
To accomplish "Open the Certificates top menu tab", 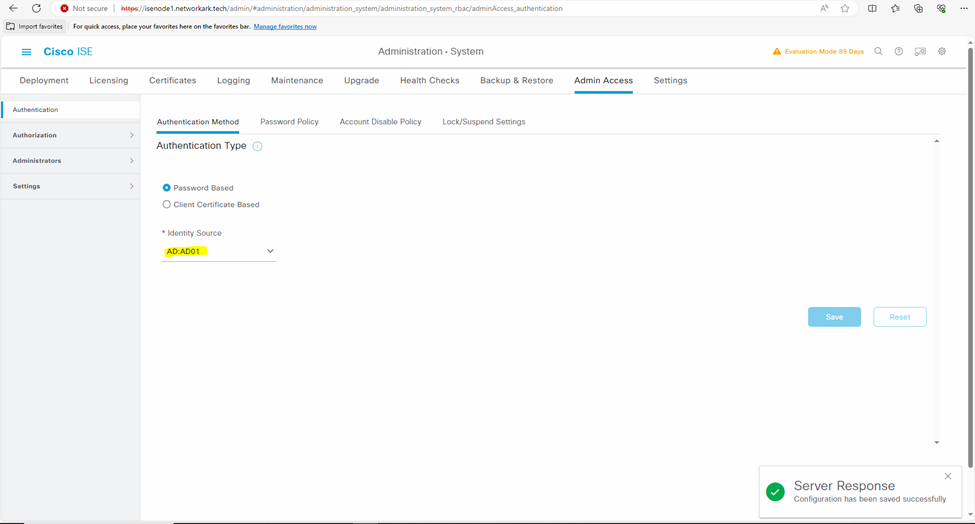I will tap(172, 81).
